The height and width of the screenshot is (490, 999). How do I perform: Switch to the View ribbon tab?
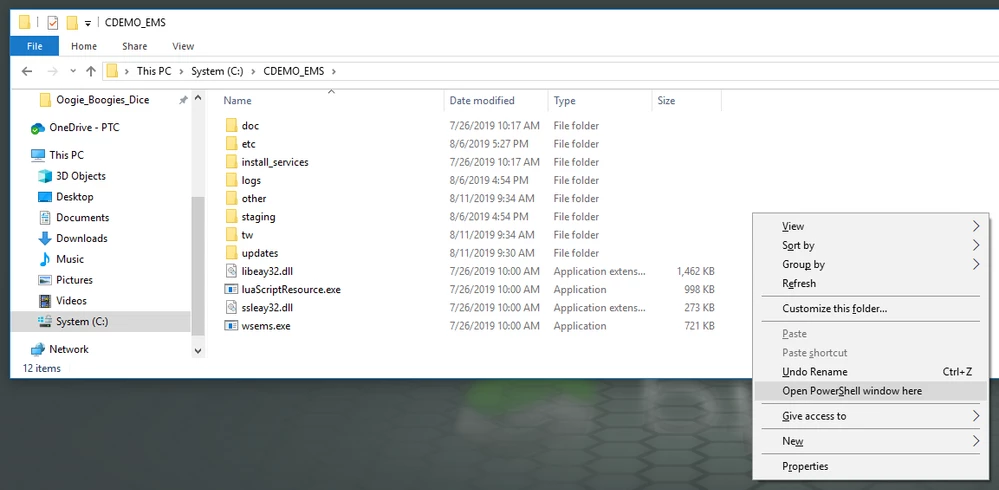click(x=183, y=46)
